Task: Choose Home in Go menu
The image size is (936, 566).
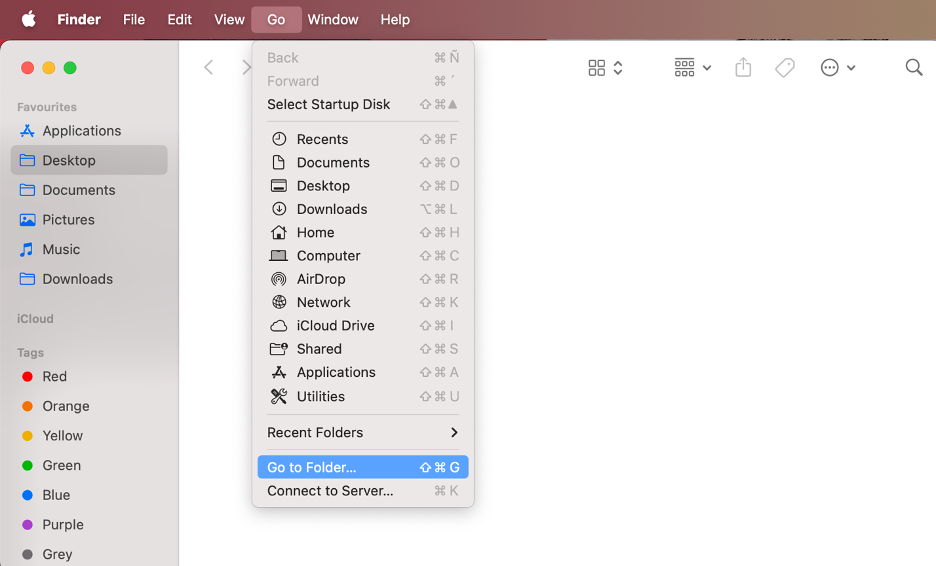Action: coord(363,232)
